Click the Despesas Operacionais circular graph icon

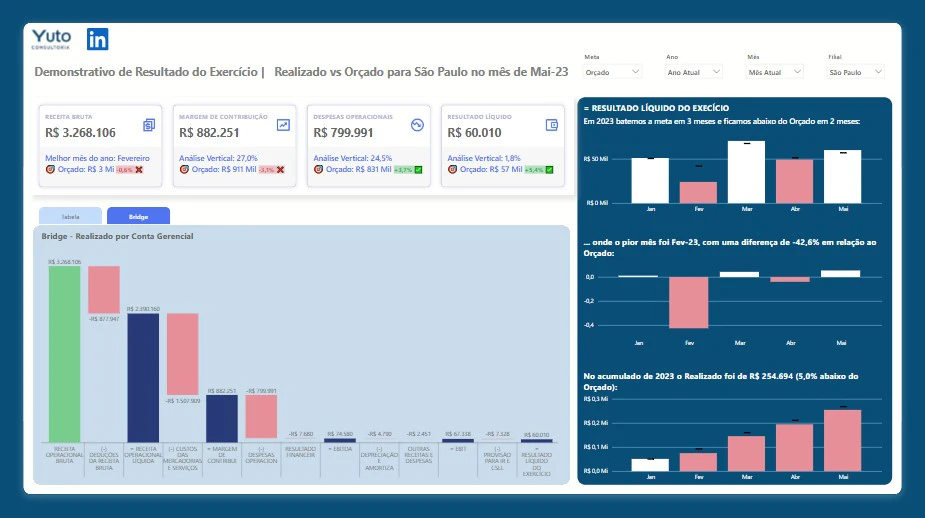tap(417, 125)
